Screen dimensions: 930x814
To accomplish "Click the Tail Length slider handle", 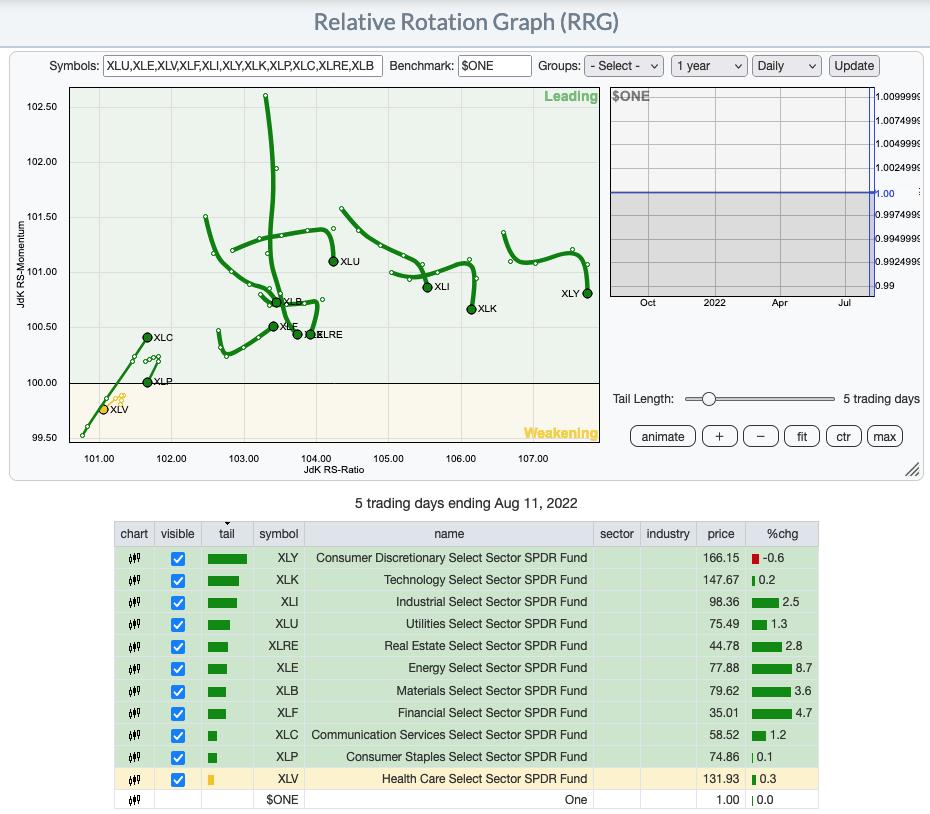I will tap(708, 399).
